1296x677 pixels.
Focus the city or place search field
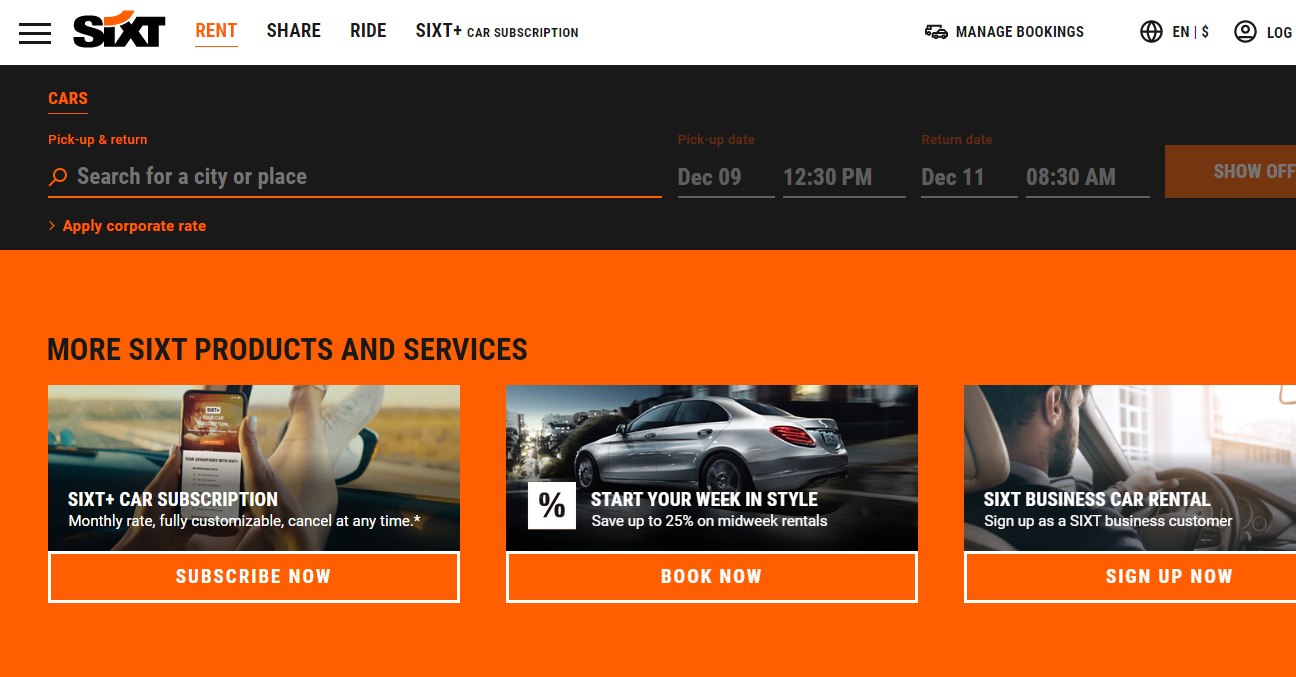point(355,177)
